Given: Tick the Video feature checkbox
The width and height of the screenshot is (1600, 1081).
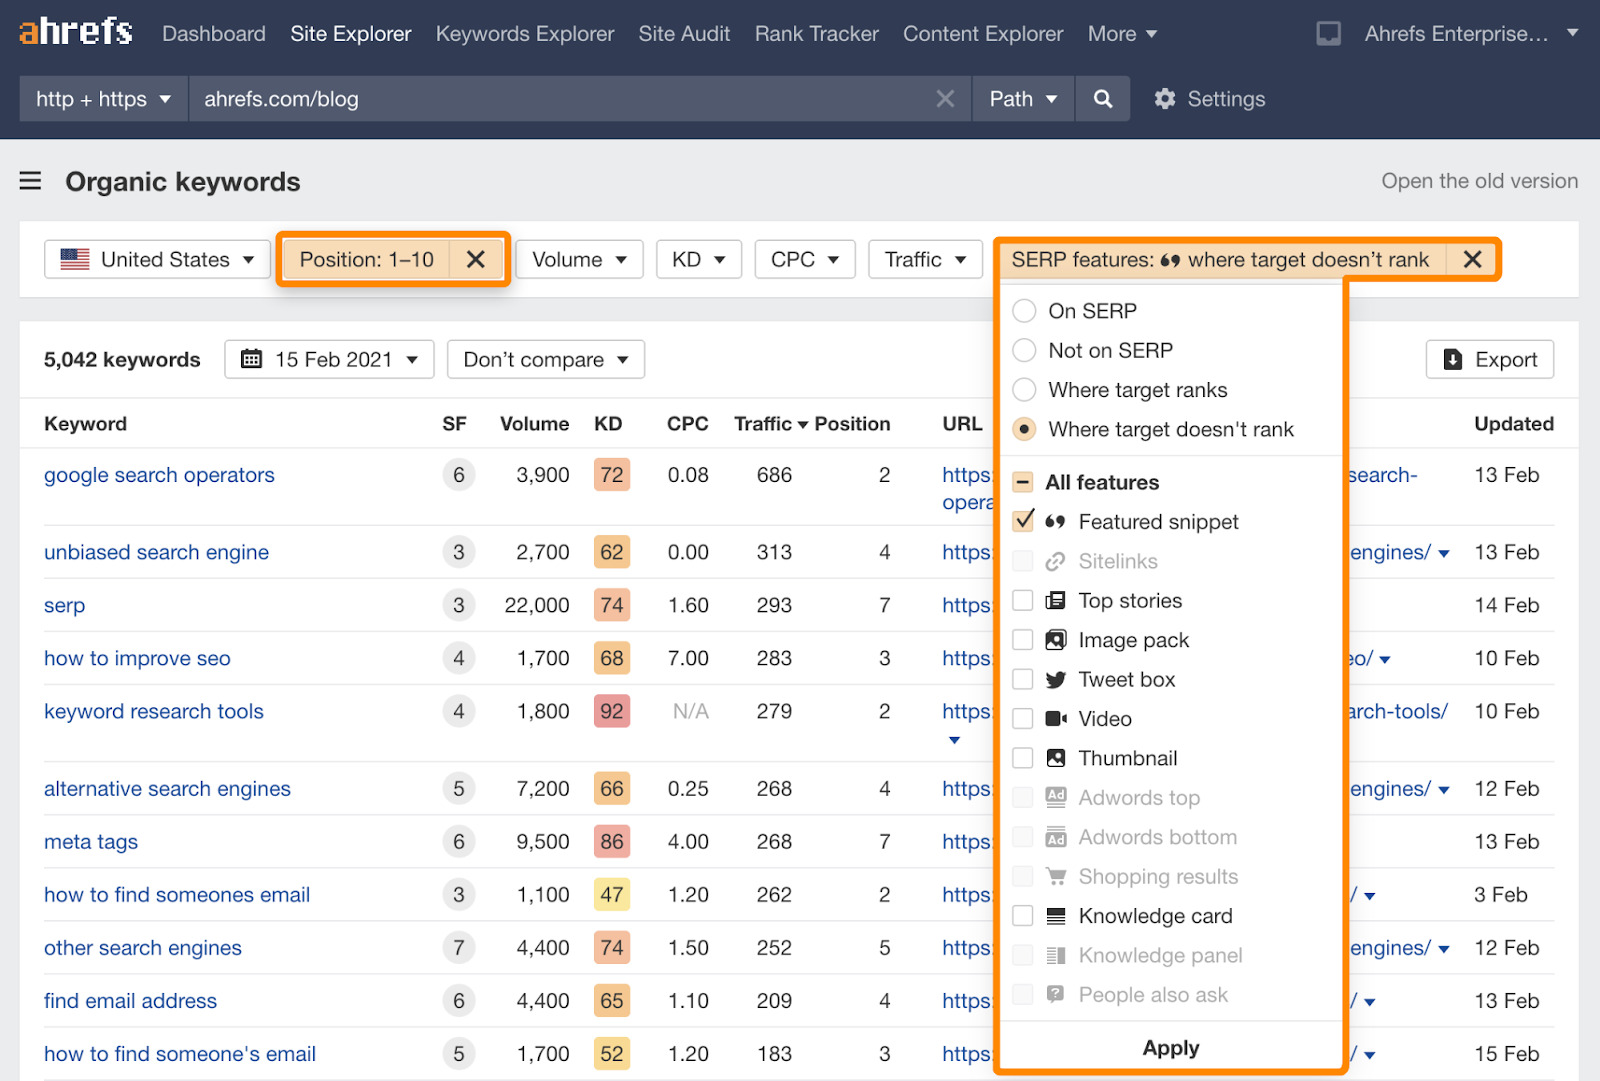Looking at the screenshot, I should point(1023,719).
